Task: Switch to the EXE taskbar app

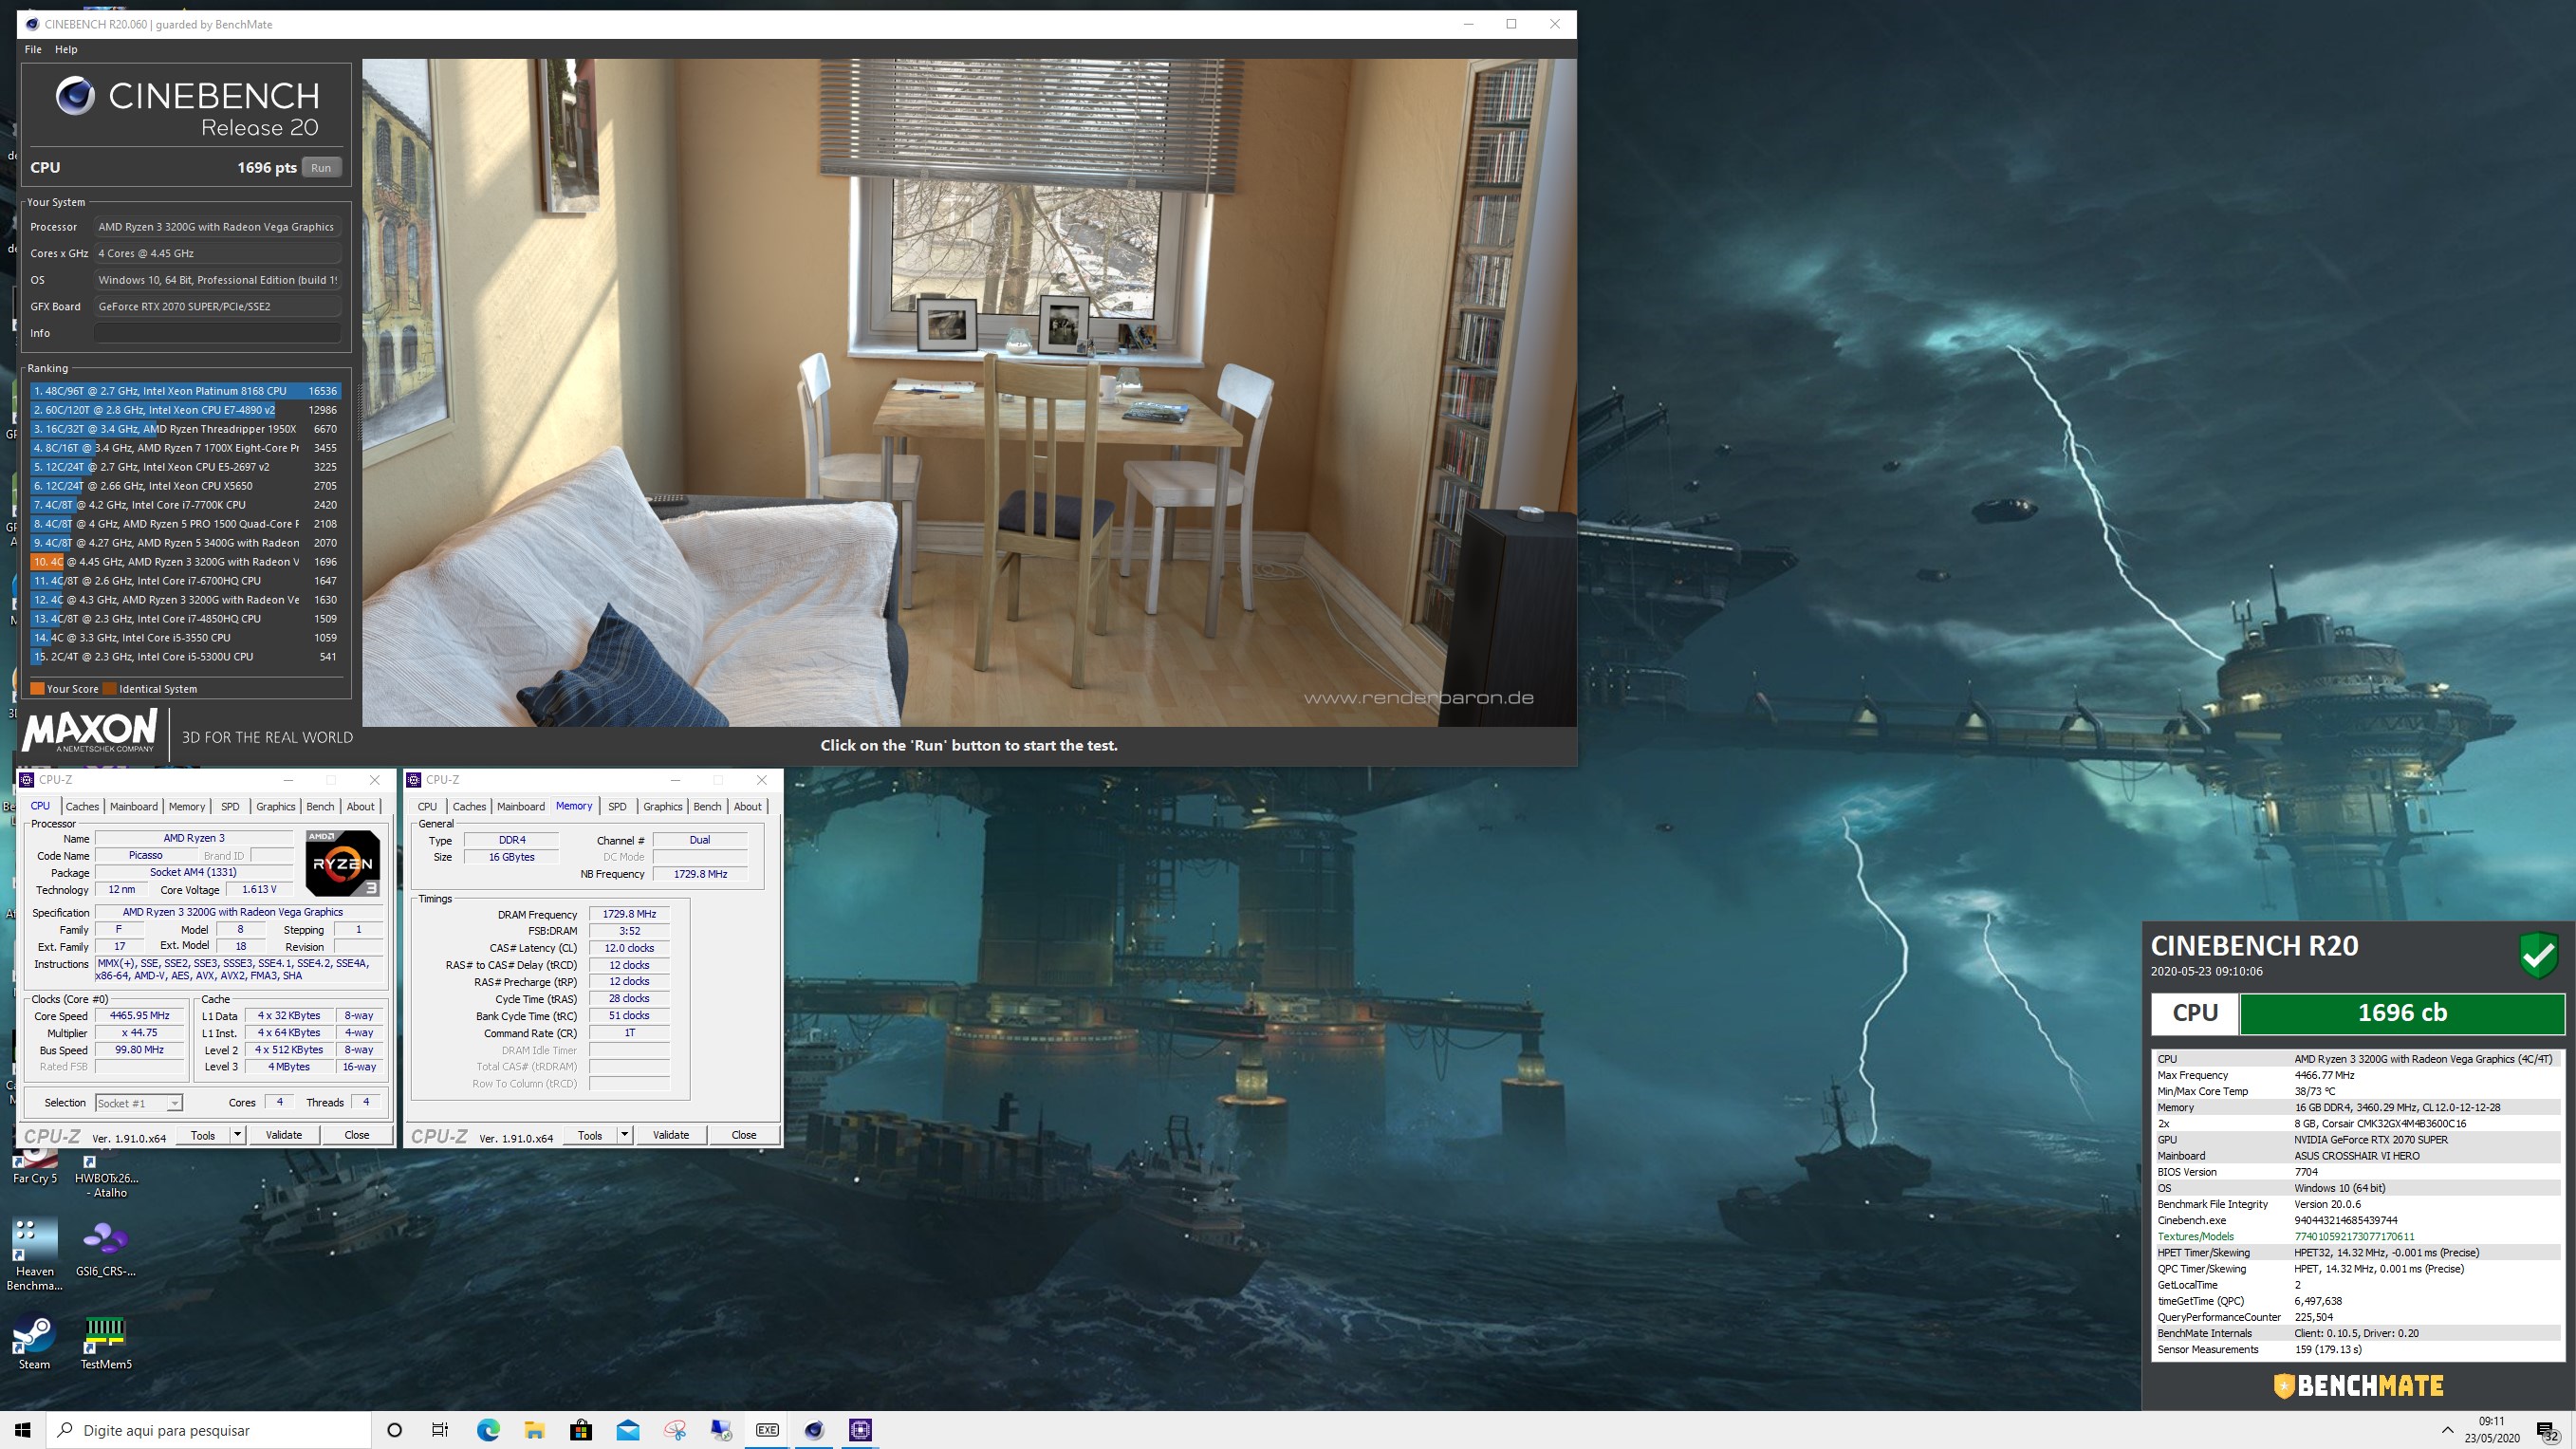Action: [767, 1430]
